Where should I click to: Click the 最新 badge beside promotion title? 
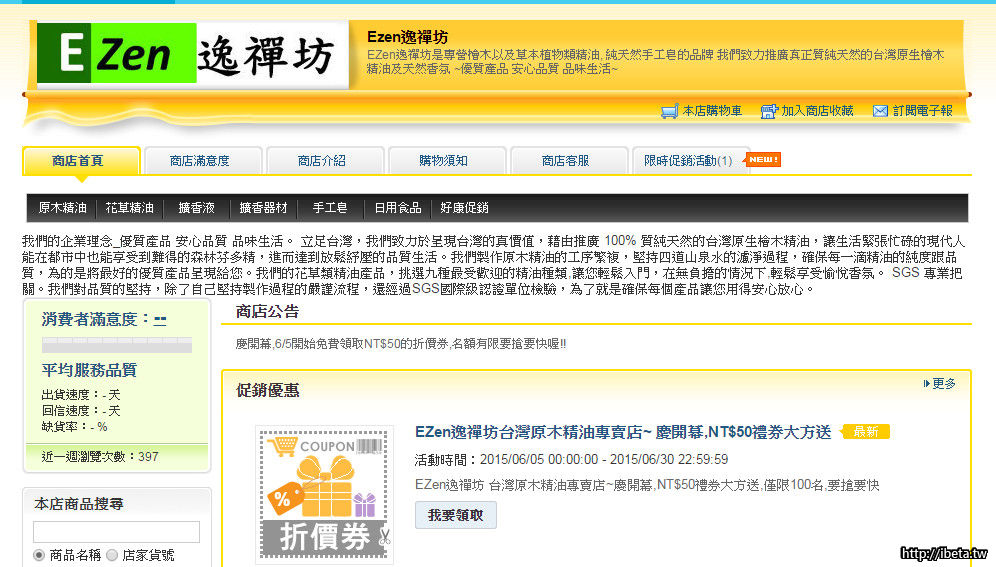pyautogui.click(x=865, y=432)
